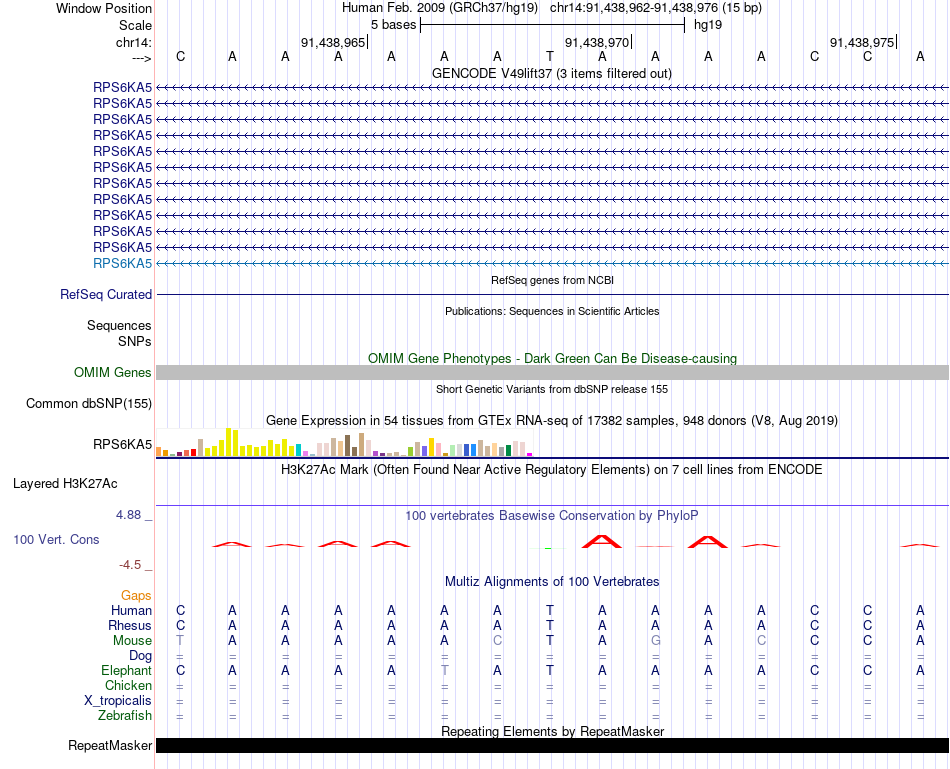Click the chr14: ruler label
Screen dimensions: 950x769
coord(133,42)
